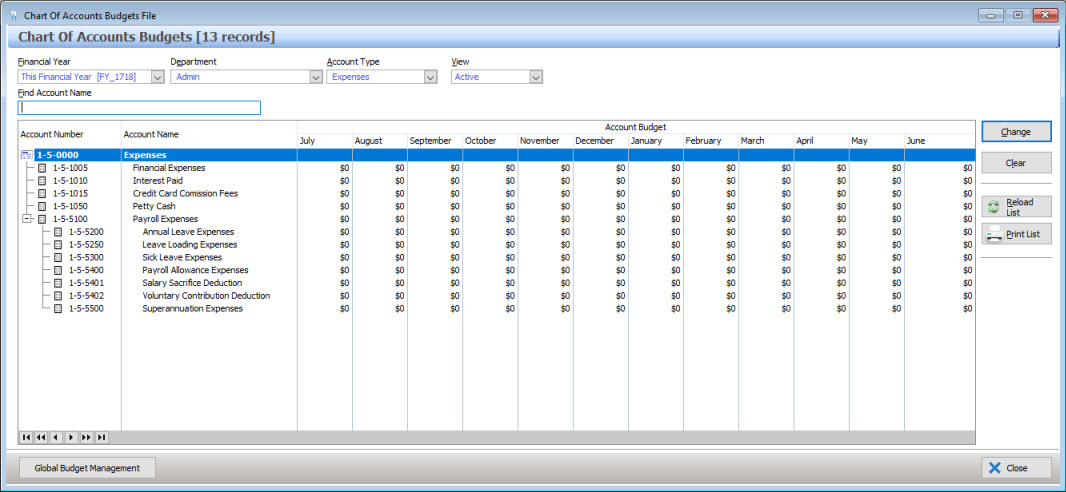Screen dimensions: 1066x492
Task: Go to previous record arrow
Action: click(56, 438)
